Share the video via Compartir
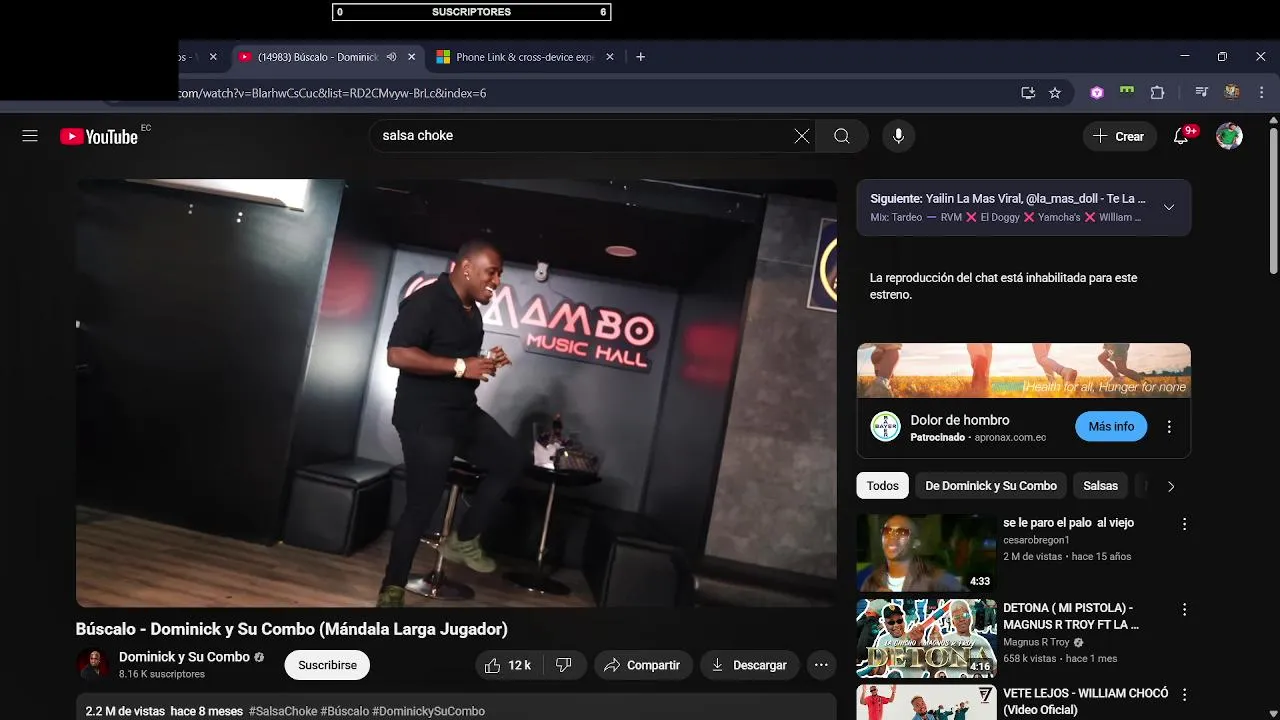1280x720 pixels. click(x=643, y=665)
